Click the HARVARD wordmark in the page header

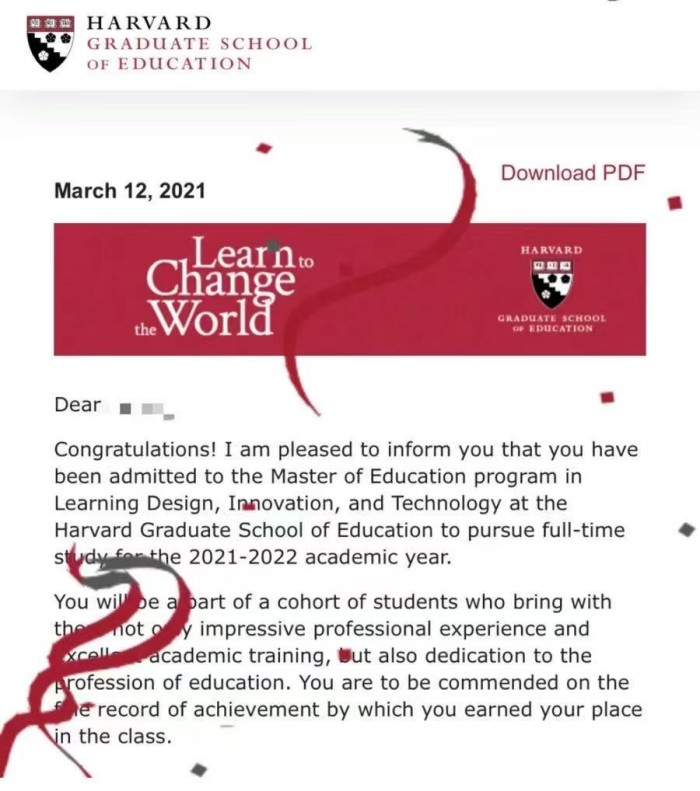tap(150, 22)
